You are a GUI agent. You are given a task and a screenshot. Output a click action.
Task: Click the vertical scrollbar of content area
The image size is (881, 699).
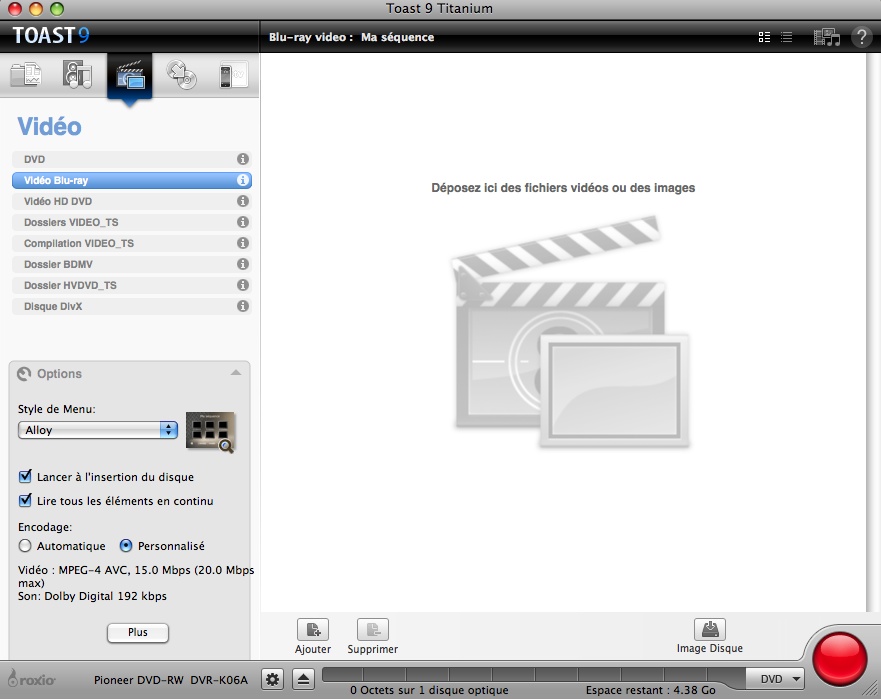tap(873, 332)
